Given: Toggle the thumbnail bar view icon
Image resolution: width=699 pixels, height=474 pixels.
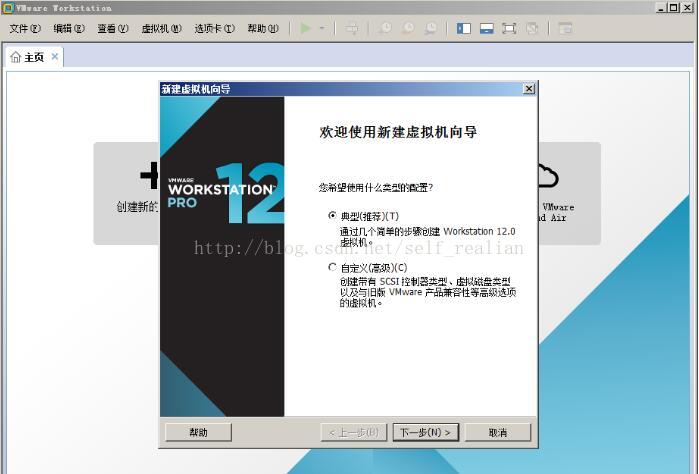Looking at the screenshot, I should click(486, 29).
